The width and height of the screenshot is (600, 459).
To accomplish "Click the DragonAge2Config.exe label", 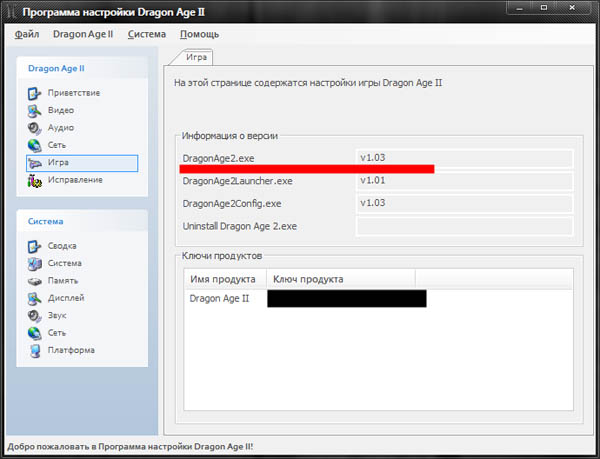I will tap(232, 203).
